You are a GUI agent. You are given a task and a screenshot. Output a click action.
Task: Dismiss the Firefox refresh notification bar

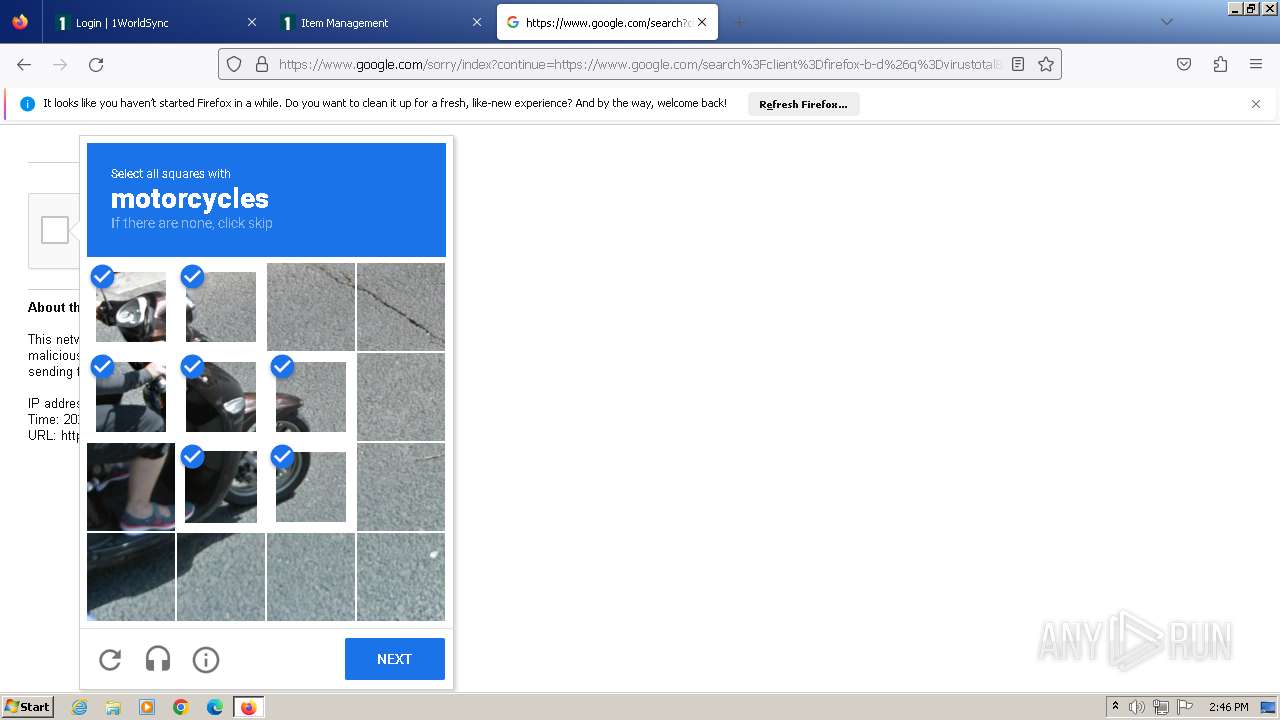pos(1256,104)
